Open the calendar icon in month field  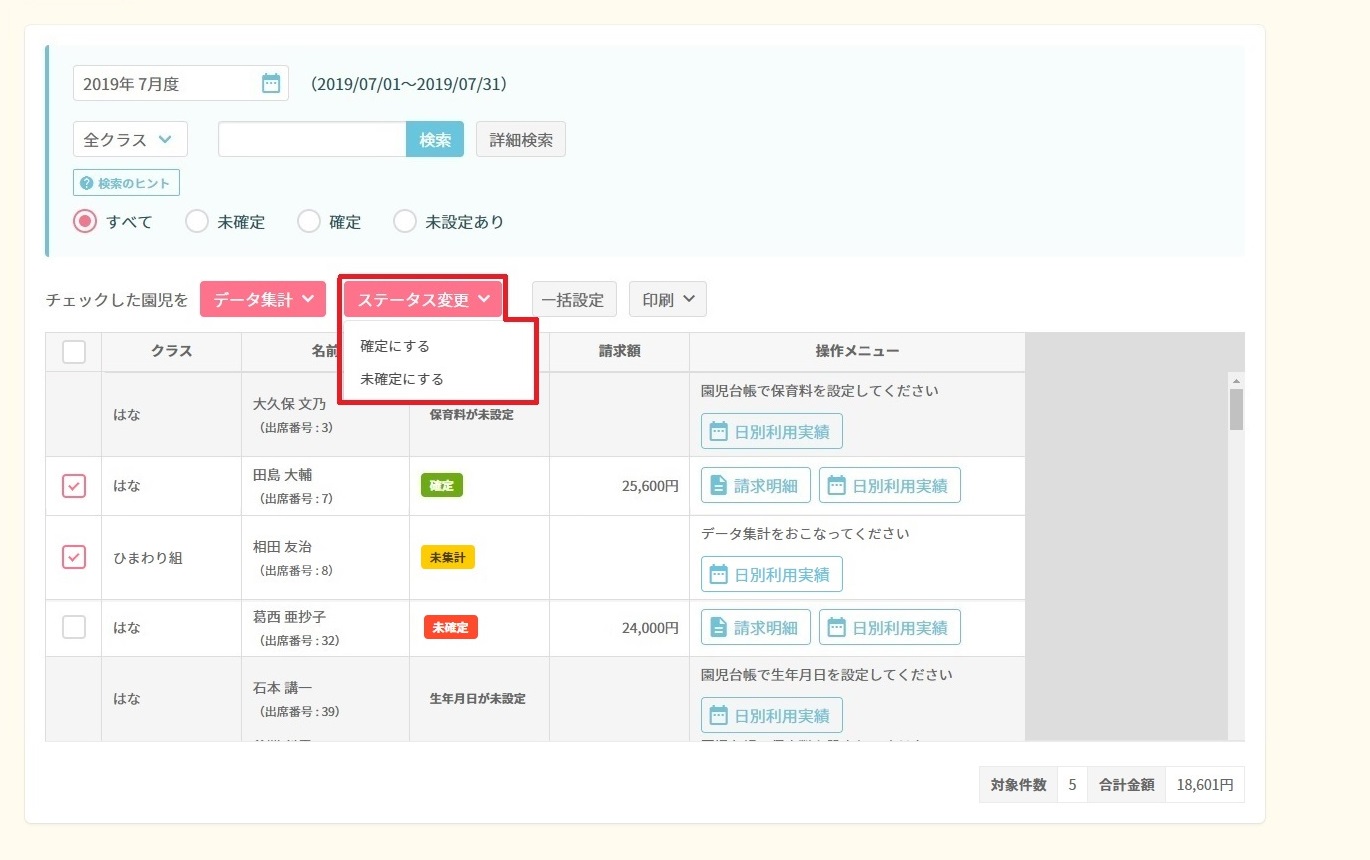(x=271, y=84)
